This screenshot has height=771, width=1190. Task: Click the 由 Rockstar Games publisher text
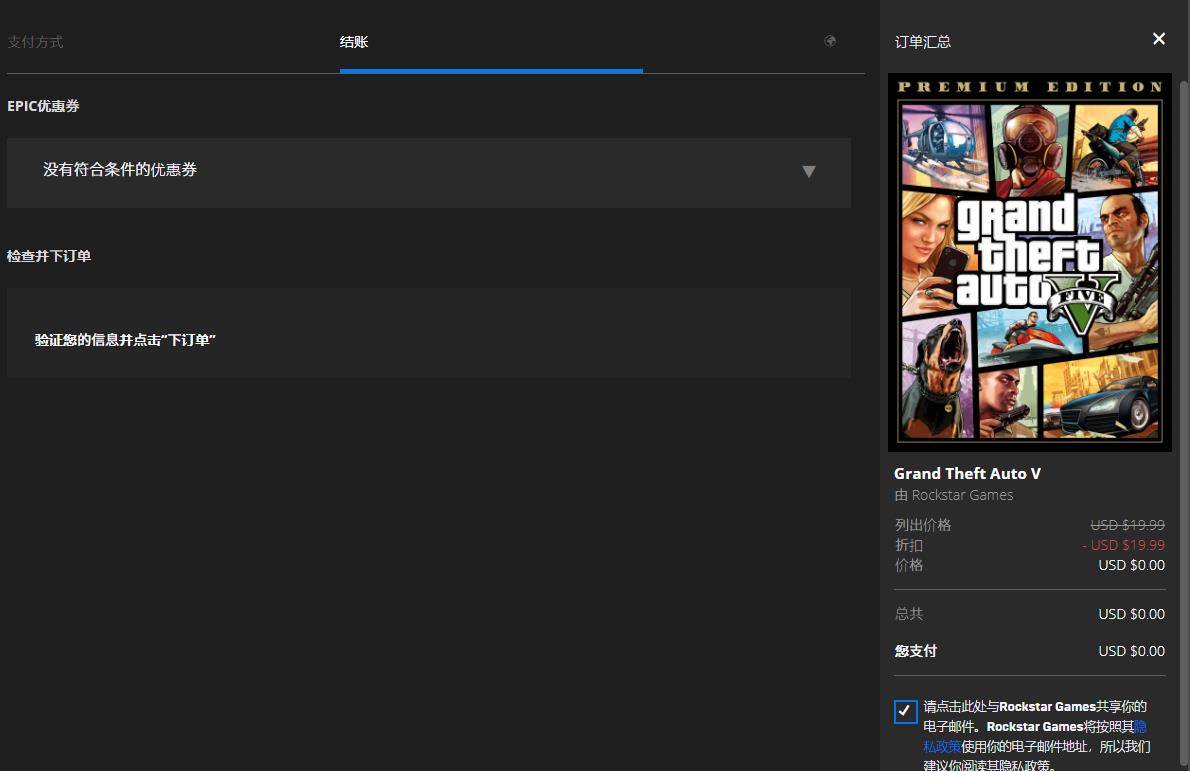click(x=953, y=495)
